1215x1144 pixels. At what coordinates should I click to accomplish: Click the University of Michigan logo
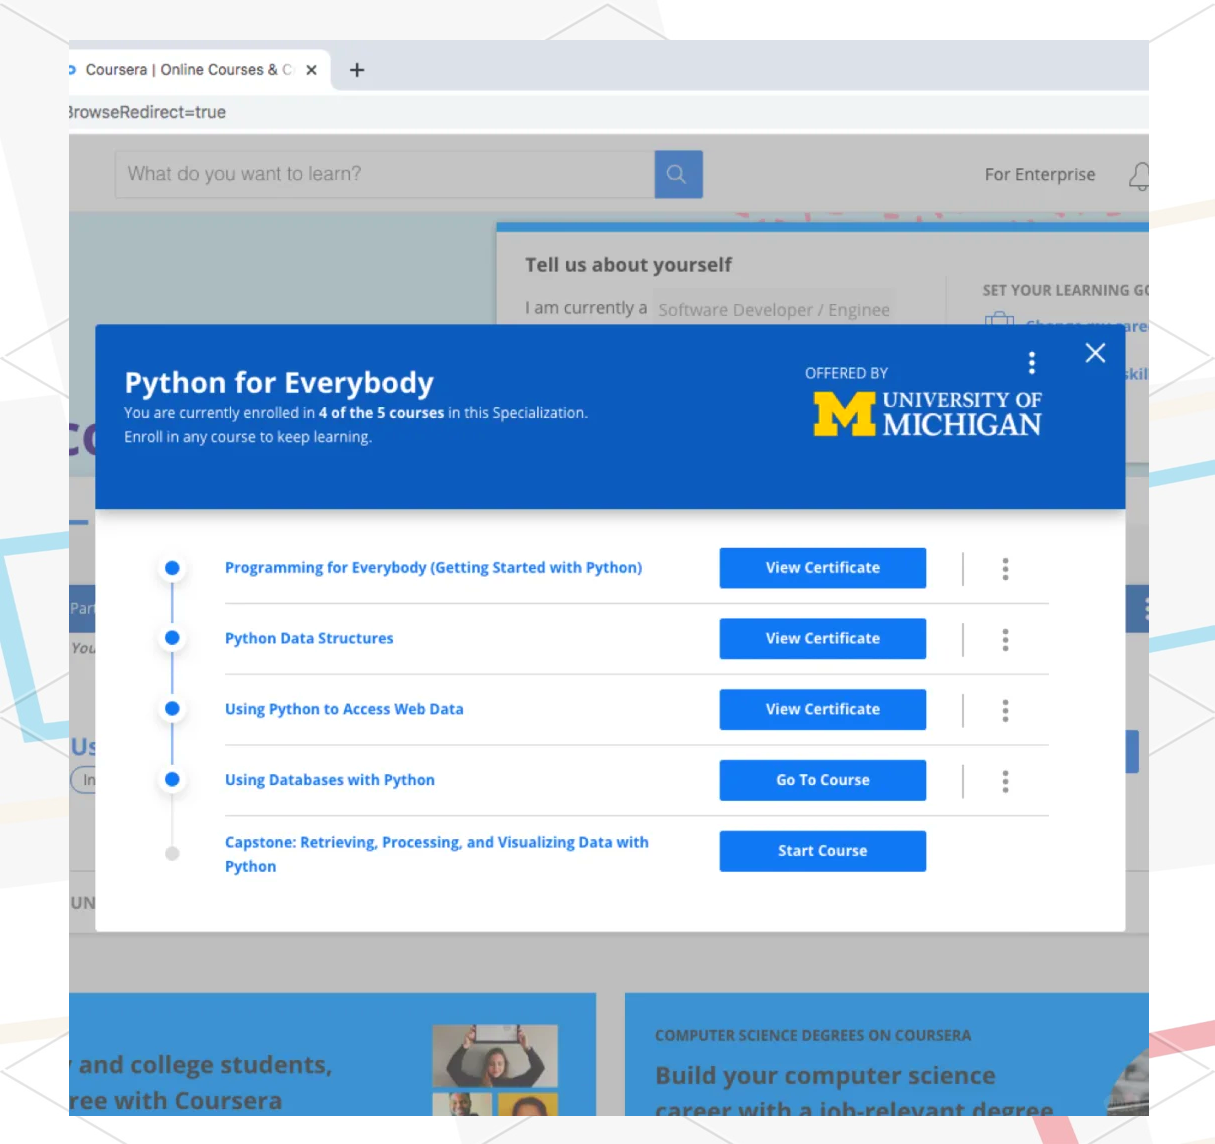point(927,414)
